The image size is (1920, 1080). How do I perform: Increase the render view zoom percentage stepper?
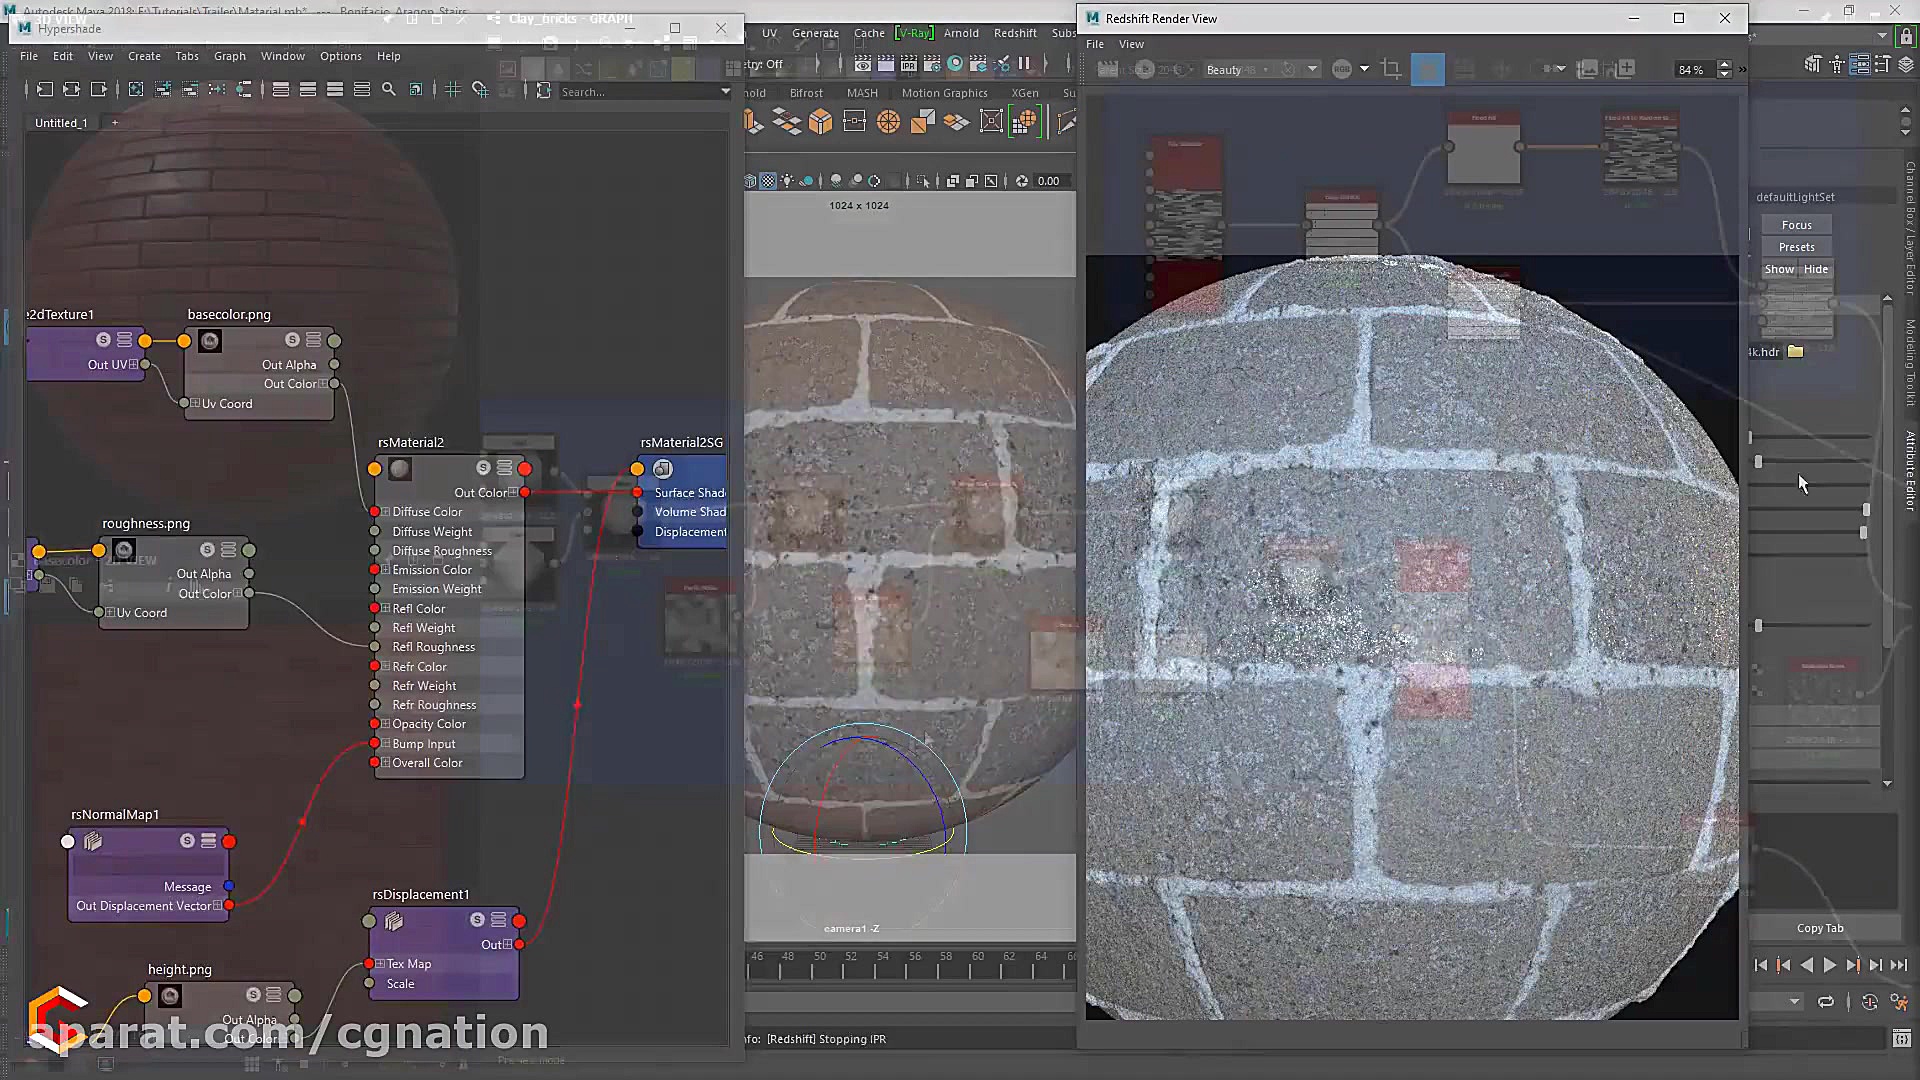1724,64
